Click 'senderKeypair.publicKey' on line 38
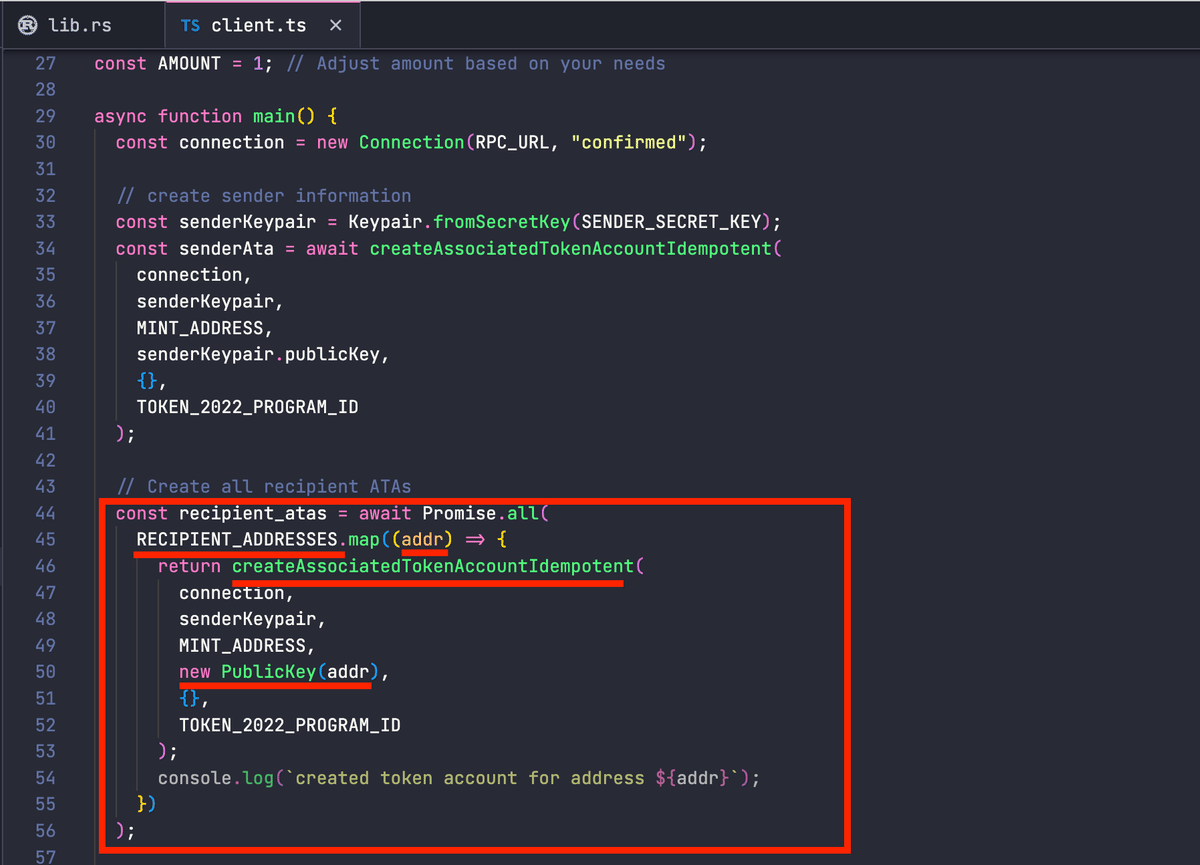The height and width of the screenshot is (865, 1200). (x=263, y=354)
